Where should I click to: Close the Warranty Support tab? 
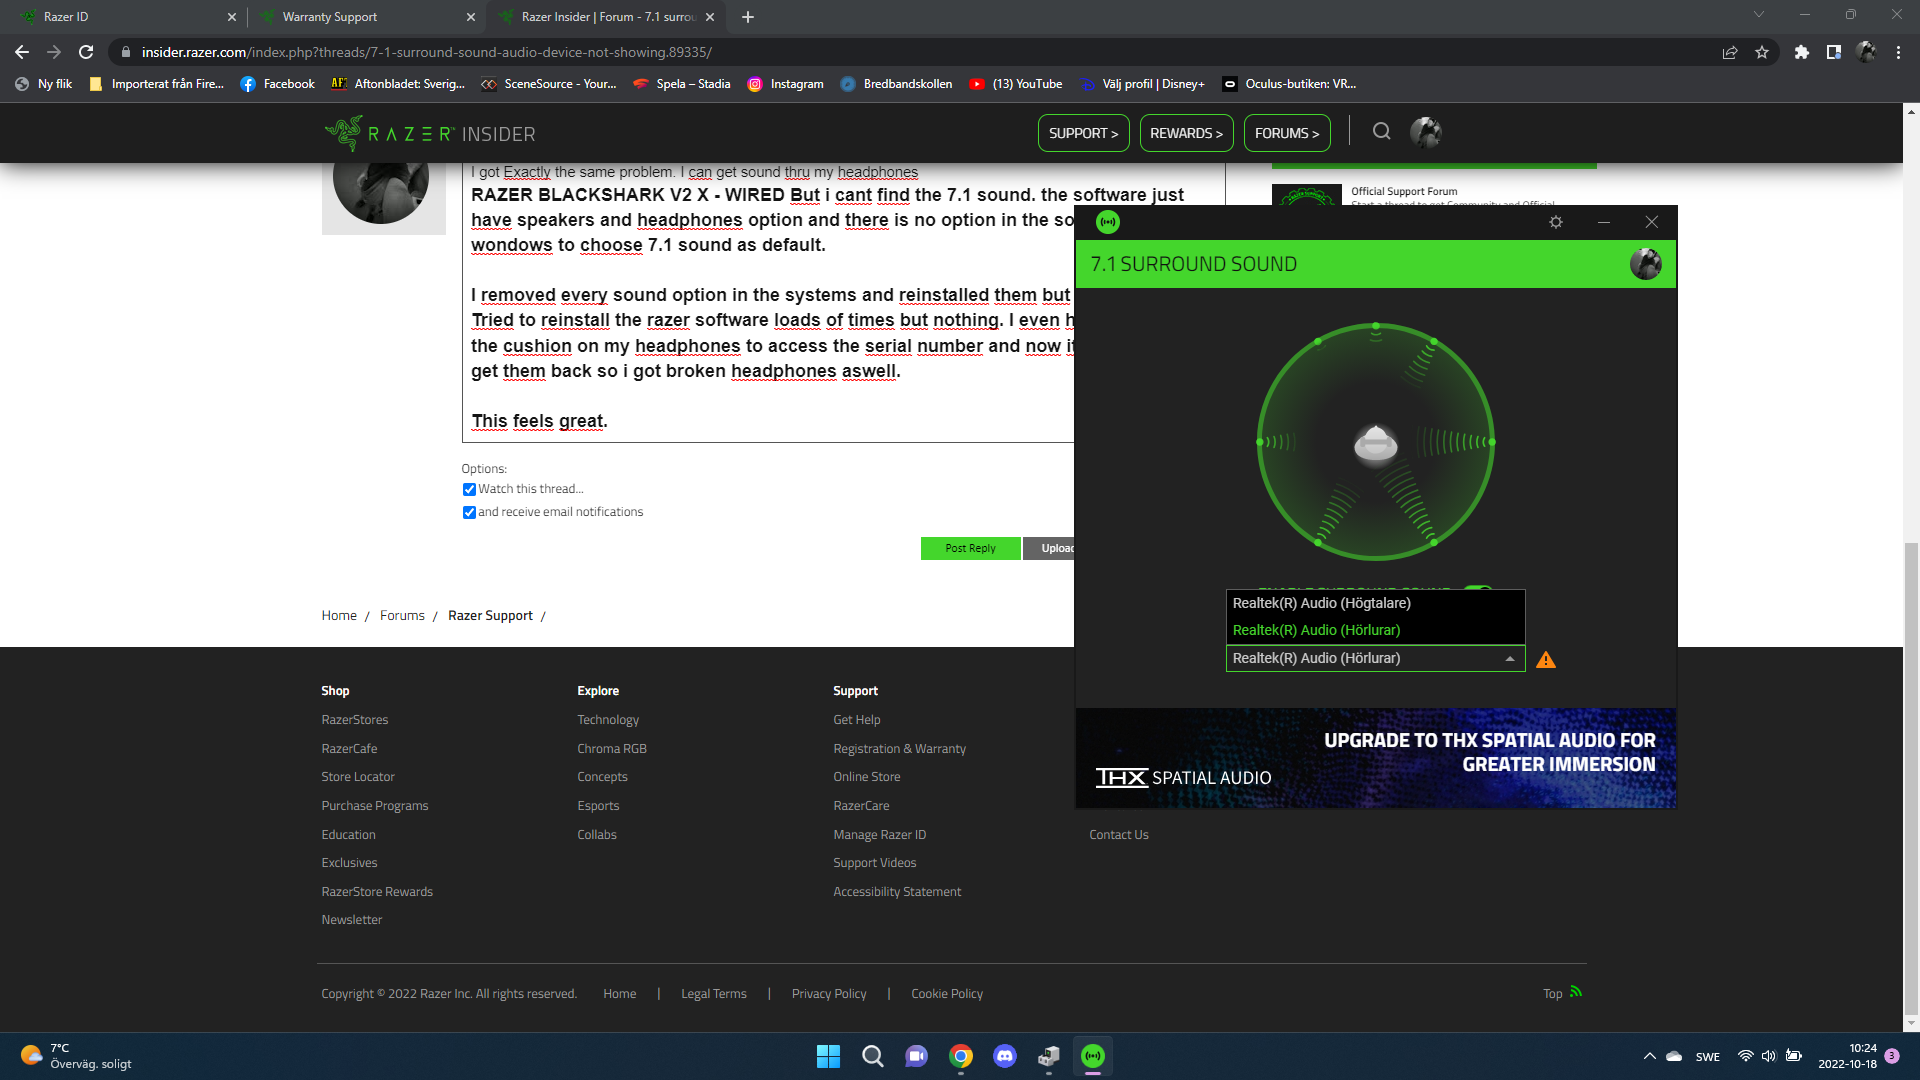[x=471, y=17]
